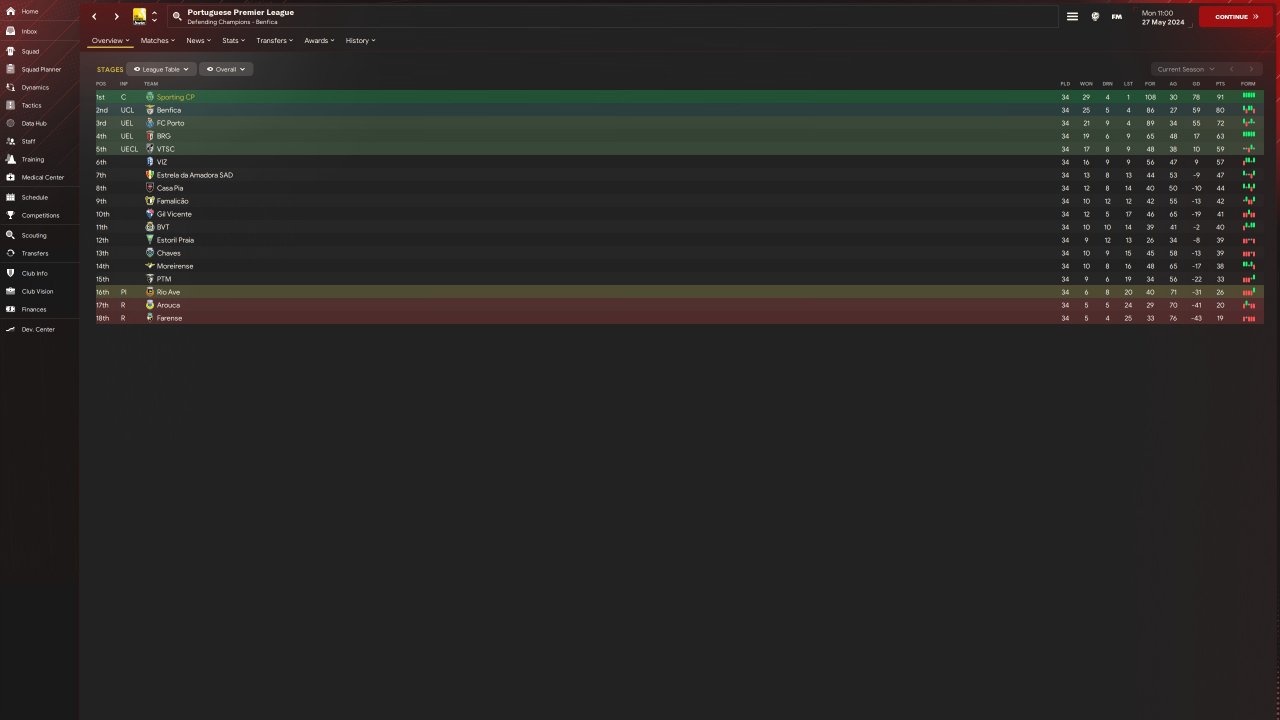Sort table by GD column header
This screenshot has width=1280, height=720.
[x=1196, y=83]
